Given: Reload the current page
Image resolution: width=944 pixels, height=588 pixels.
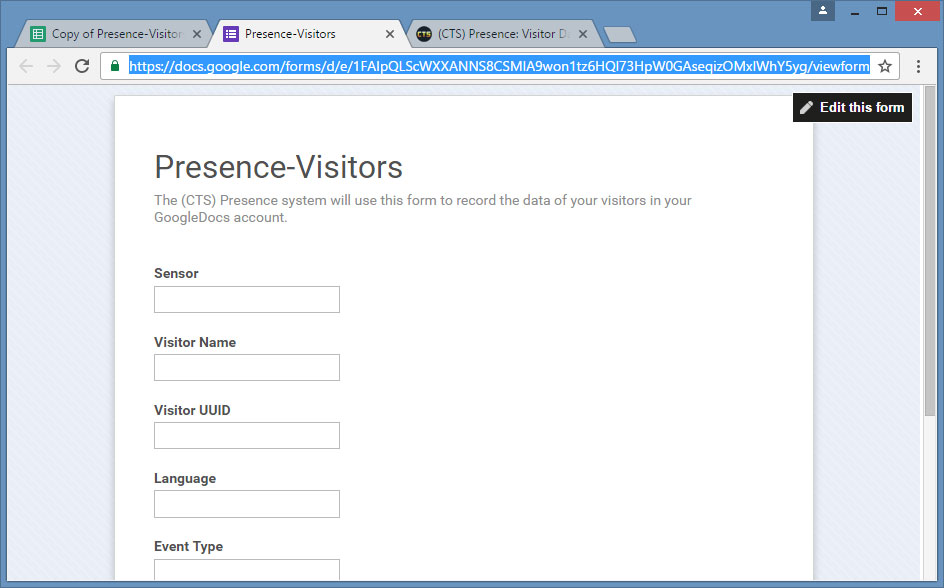Looking at the screenshot, I should [82, 66].
